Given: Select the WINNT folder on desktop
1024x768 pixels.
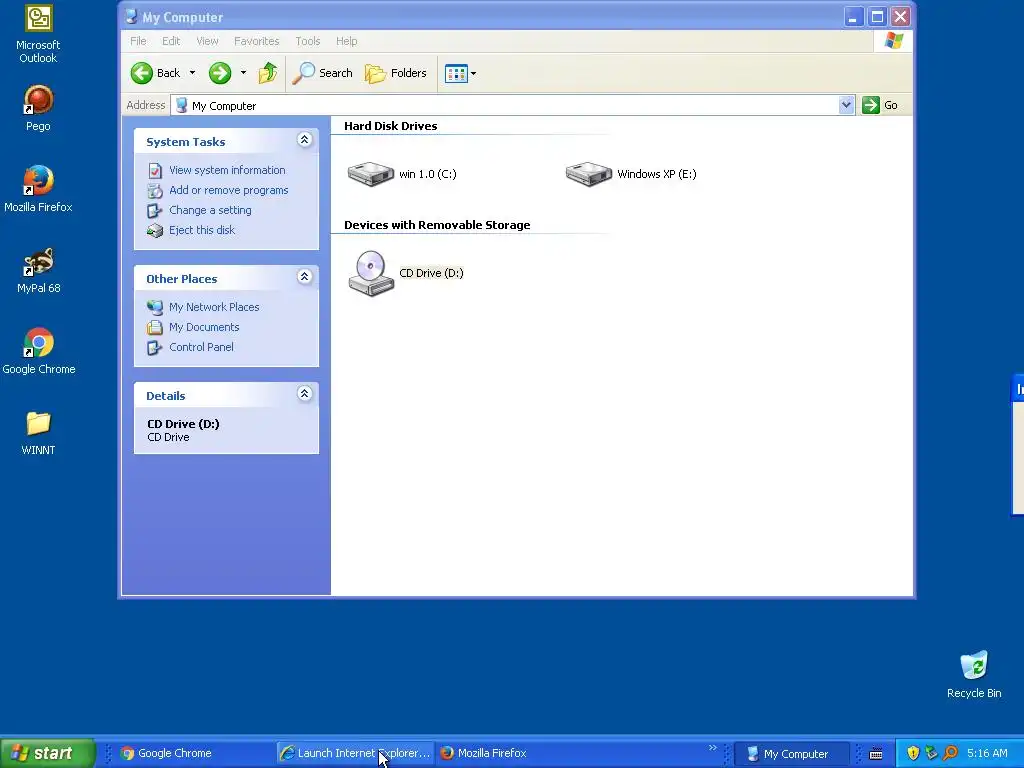Looking at the screenshot, I should coord(38,432).
